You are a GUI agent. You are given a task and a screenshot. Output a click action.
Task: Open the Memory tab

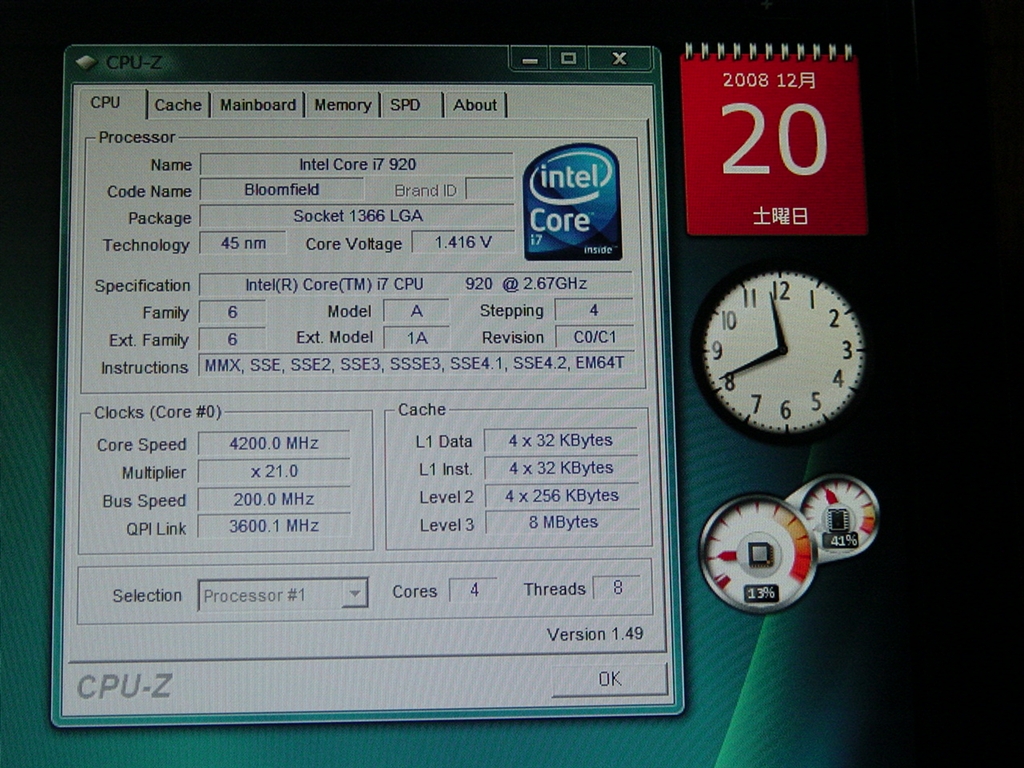pyautogui.click(x=342, y=105)
